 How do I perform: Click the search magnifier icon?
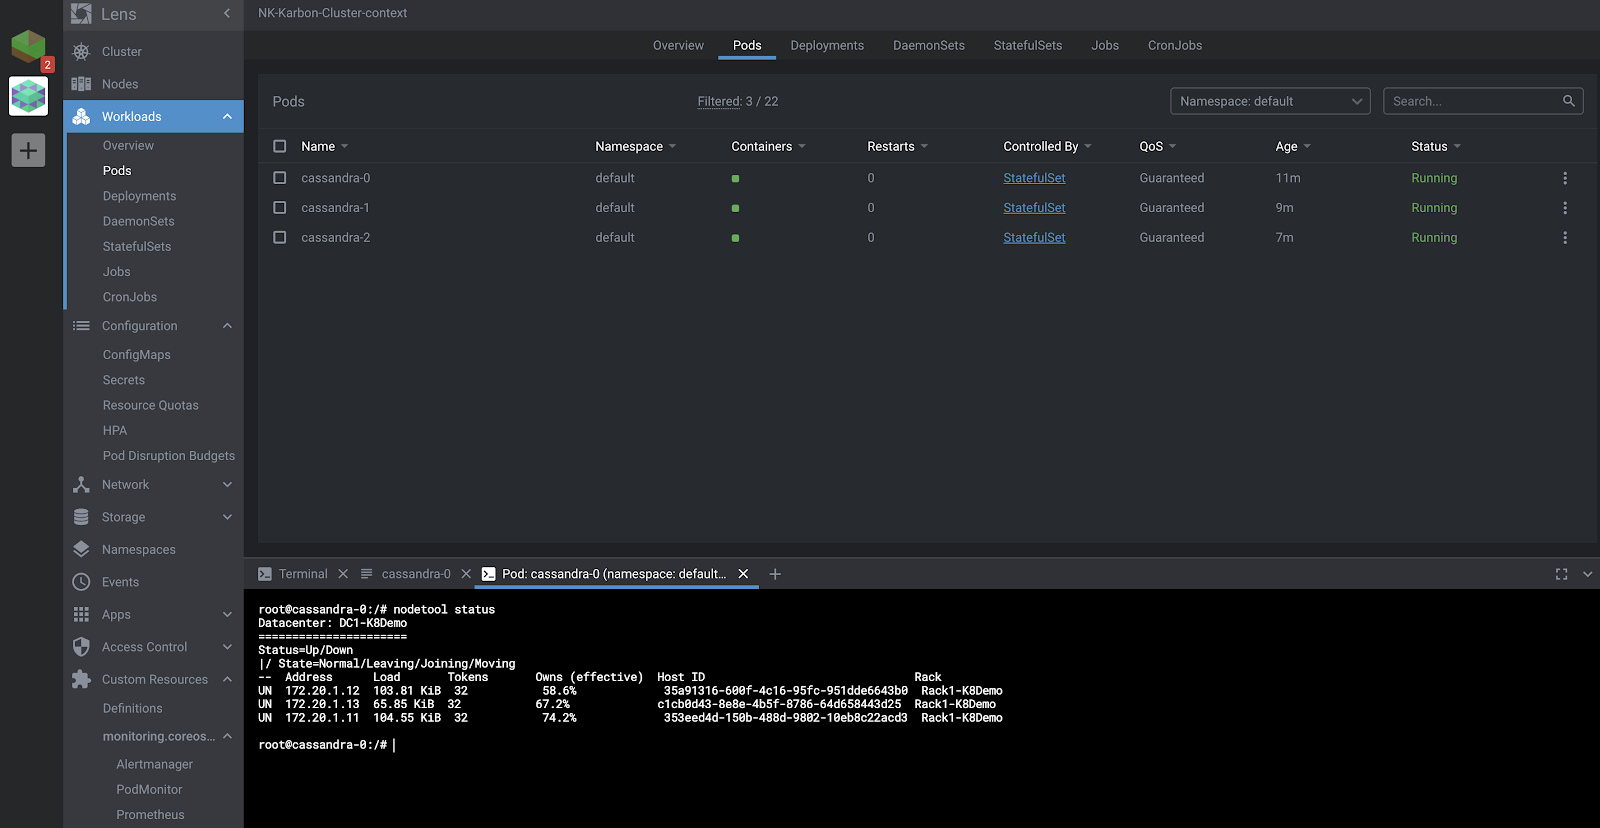(x=1569, y=101)
